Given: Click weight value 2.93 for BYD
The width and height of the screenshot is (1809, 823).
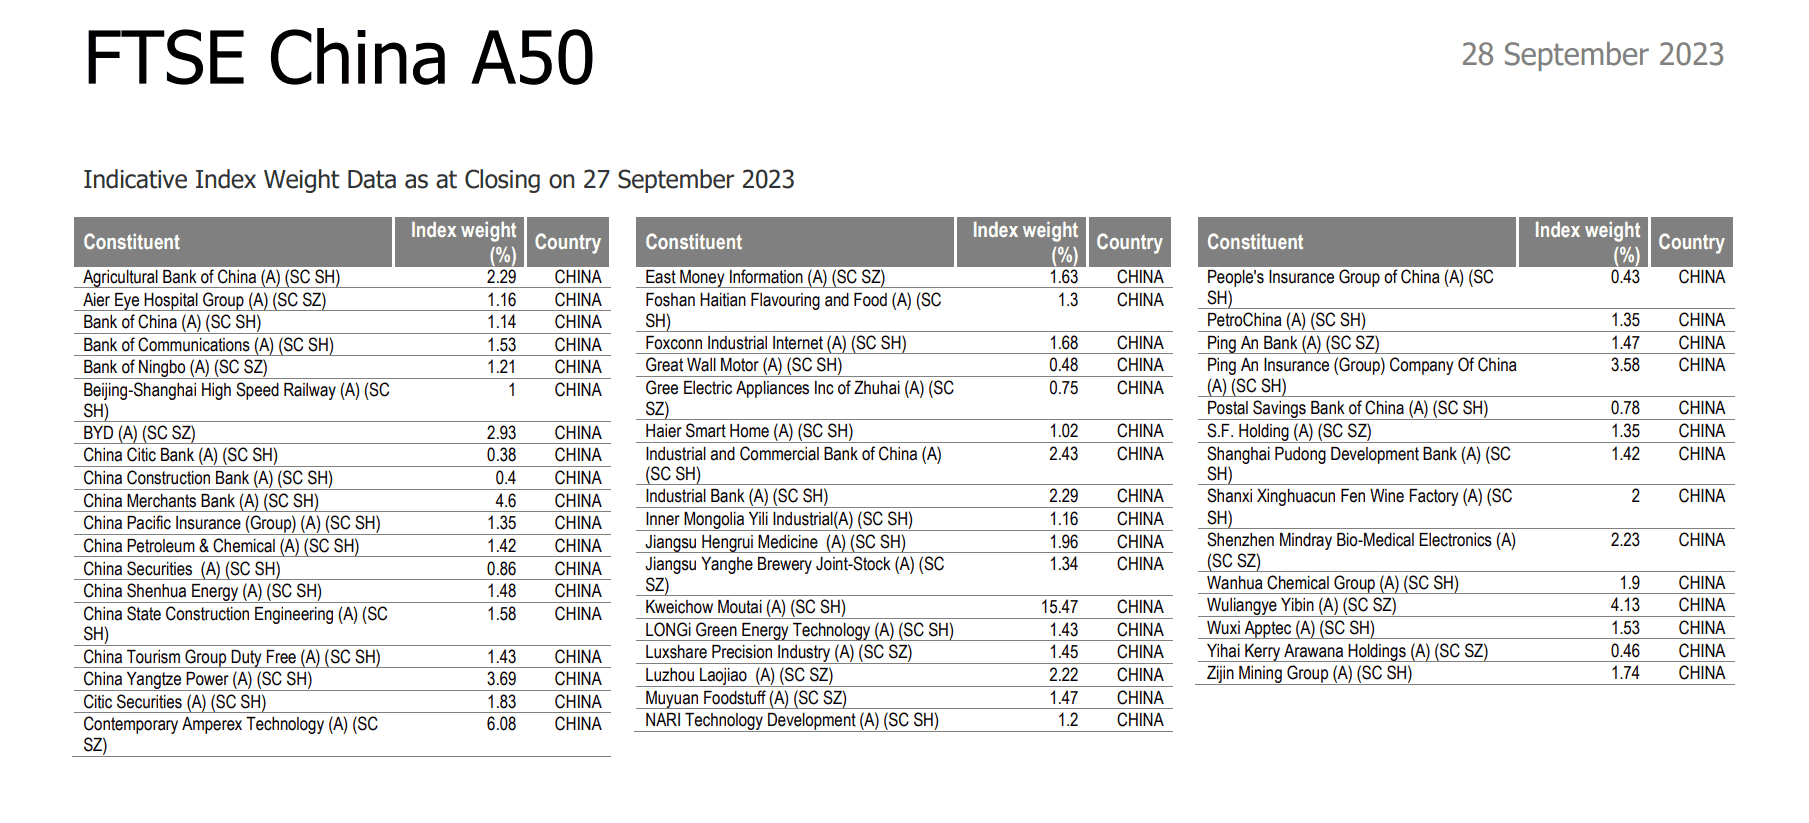Looking at the screenshot, I should 502,433.
